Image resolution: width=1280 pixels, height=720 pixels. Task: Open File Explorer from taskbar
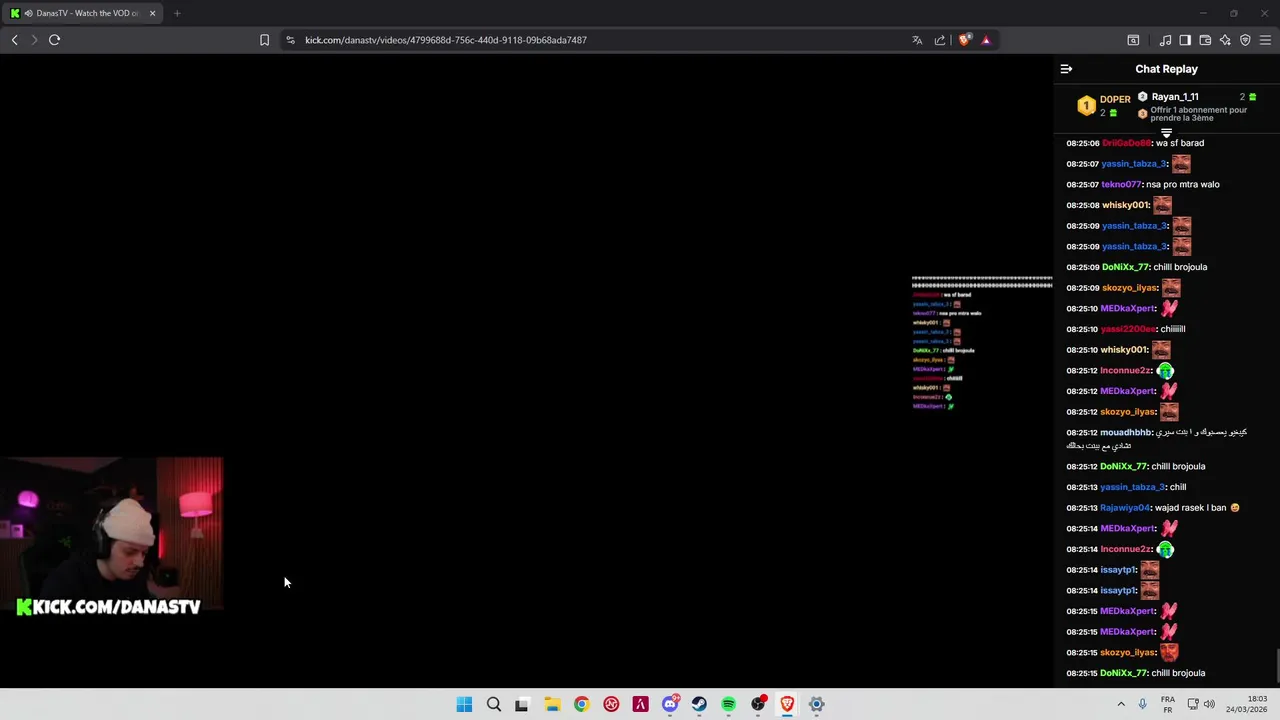[x=552, y=704]
